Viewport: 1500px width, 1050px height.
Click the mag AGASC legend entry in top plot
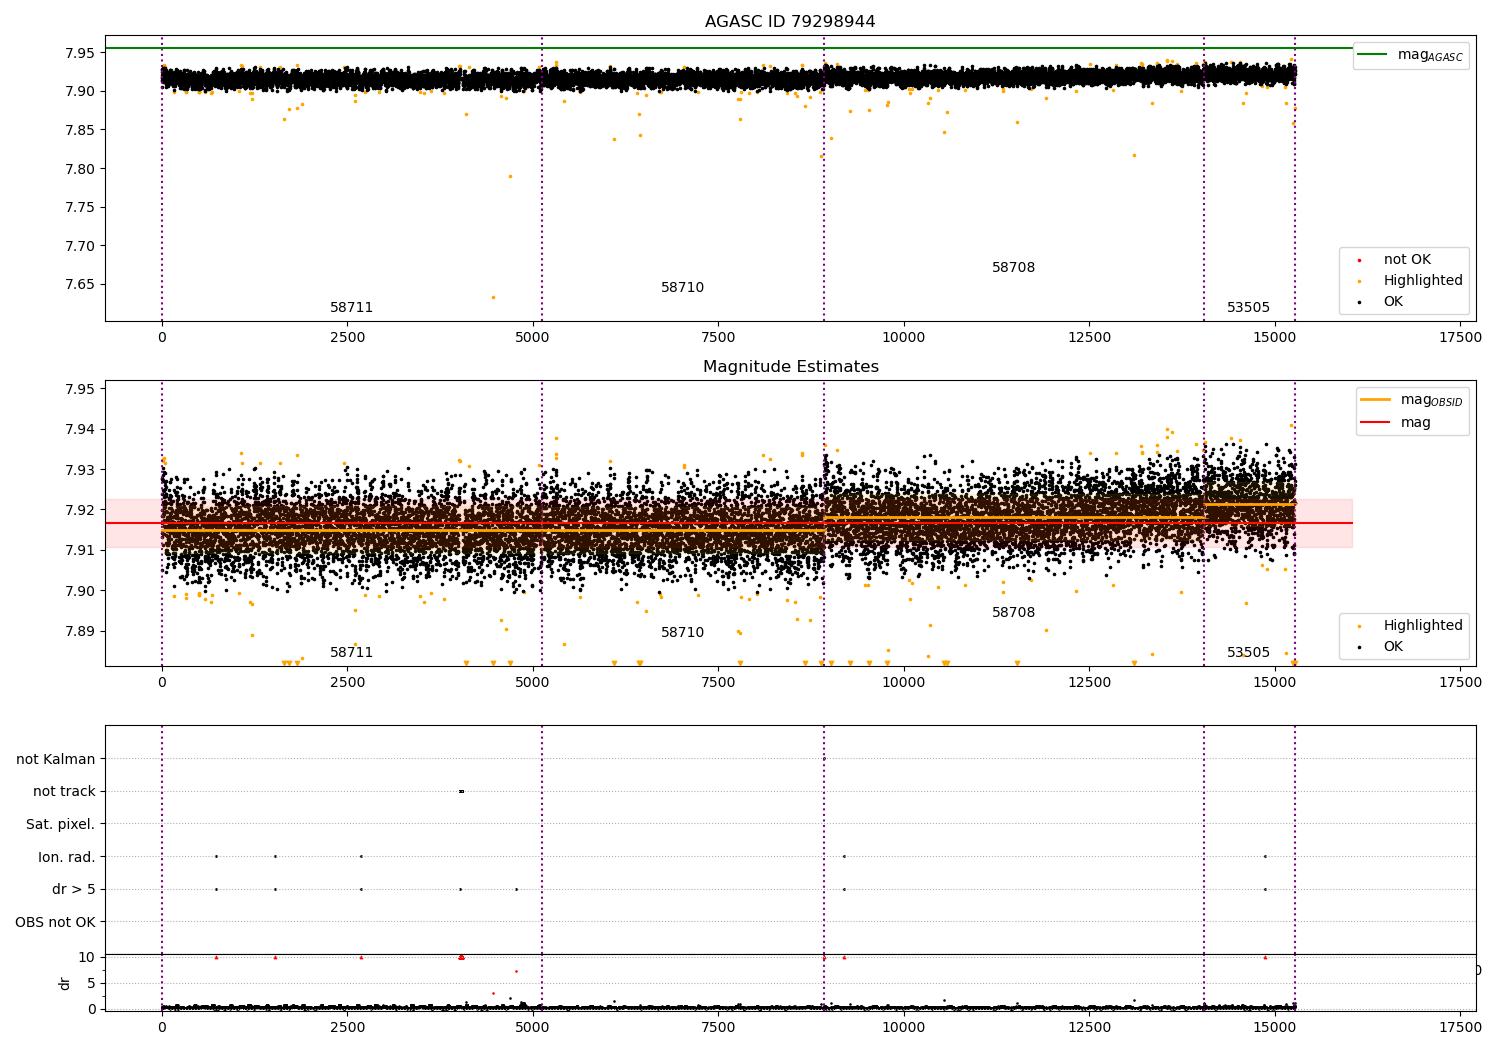[1411, 55]
